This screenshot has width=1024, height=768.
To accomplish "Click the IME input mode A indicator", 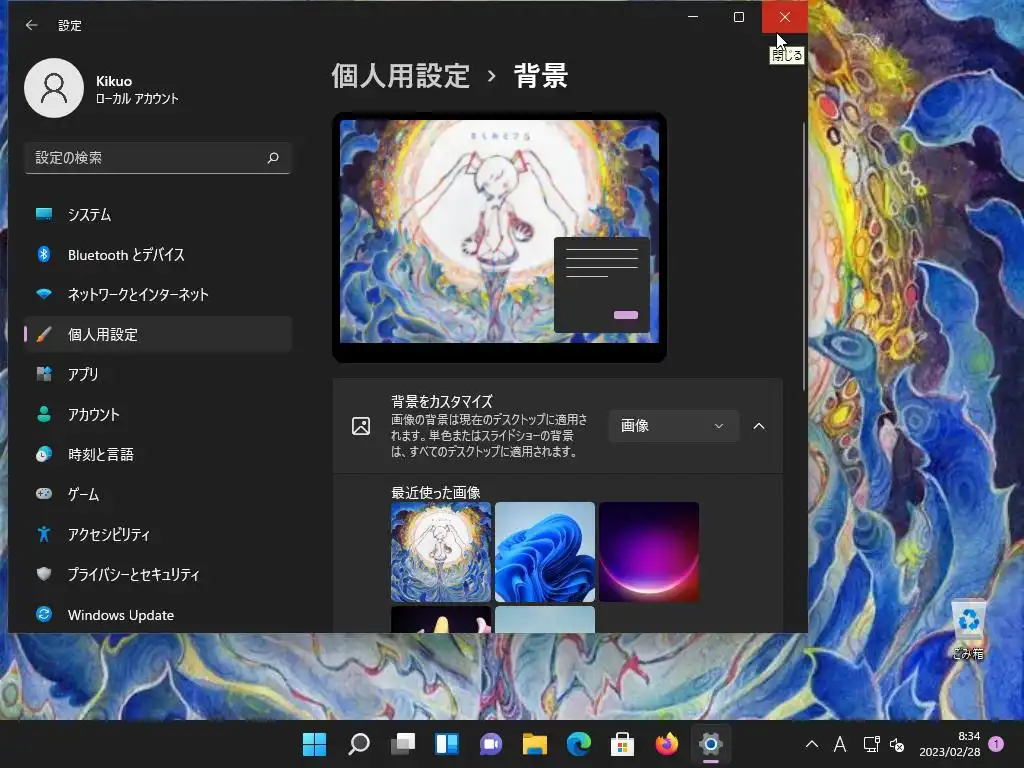I will tap(840, 744).
